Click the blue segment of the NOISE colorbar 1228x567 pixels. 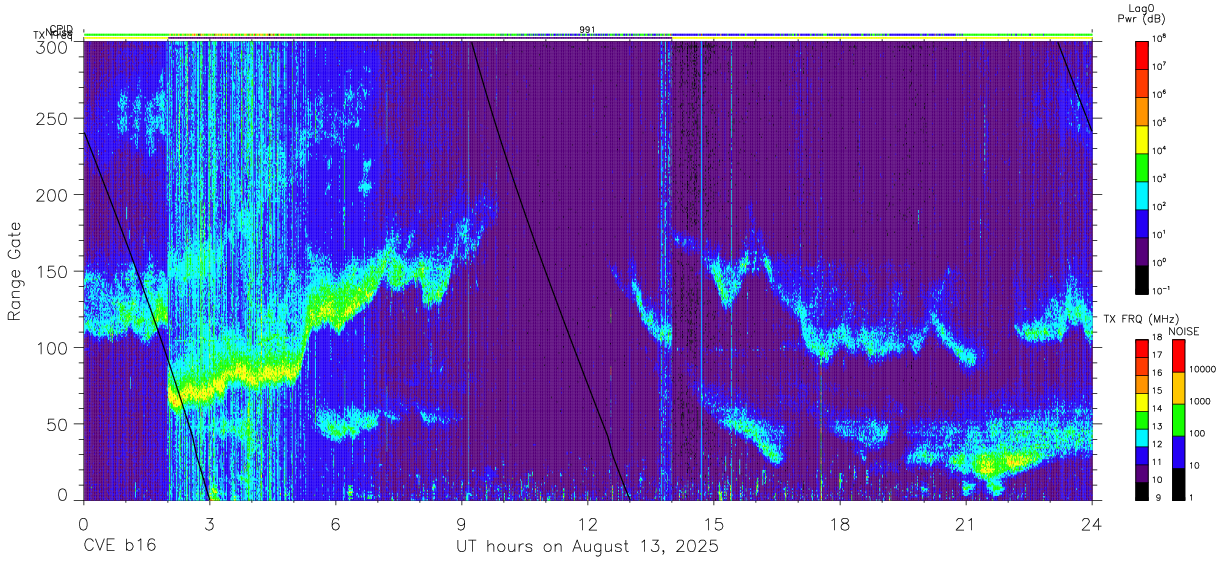(x=1178, y=452)
